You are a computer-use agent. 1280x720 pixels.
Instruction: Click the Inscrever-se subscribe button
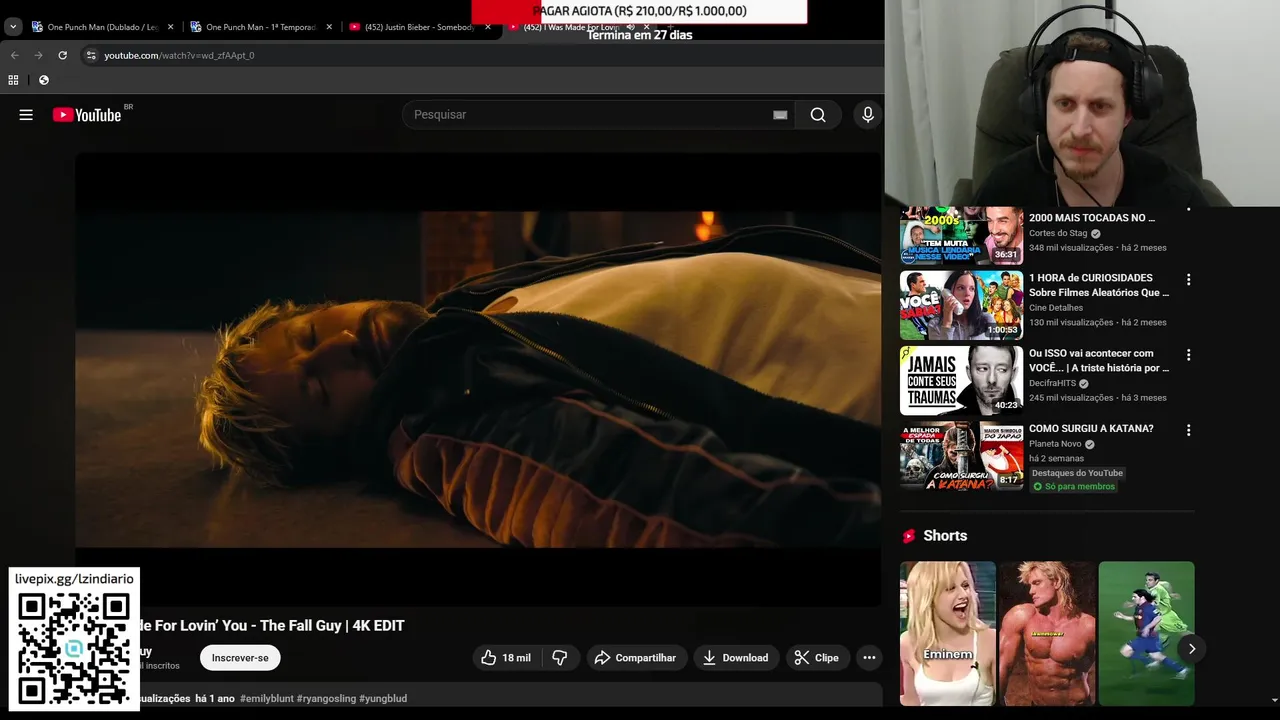[x=240, y=657]
